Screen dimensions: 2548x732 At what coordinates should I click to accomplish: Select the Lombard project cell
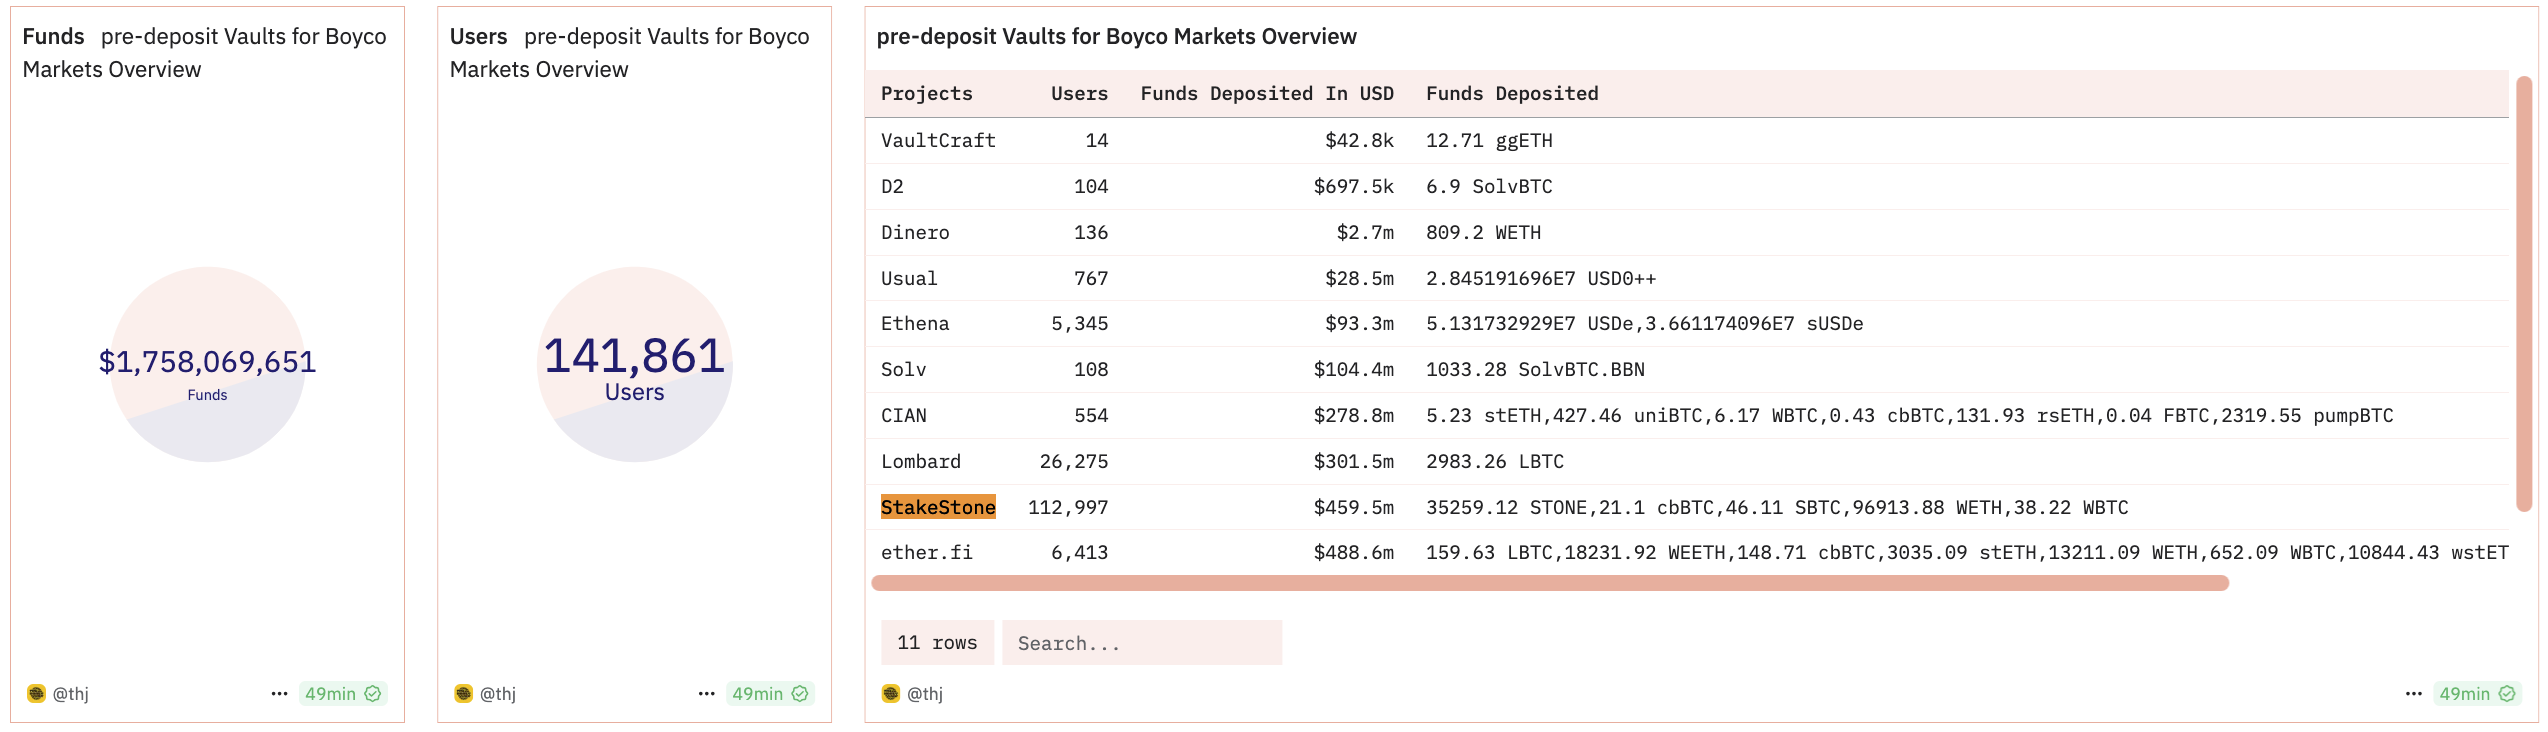(921, 461)
